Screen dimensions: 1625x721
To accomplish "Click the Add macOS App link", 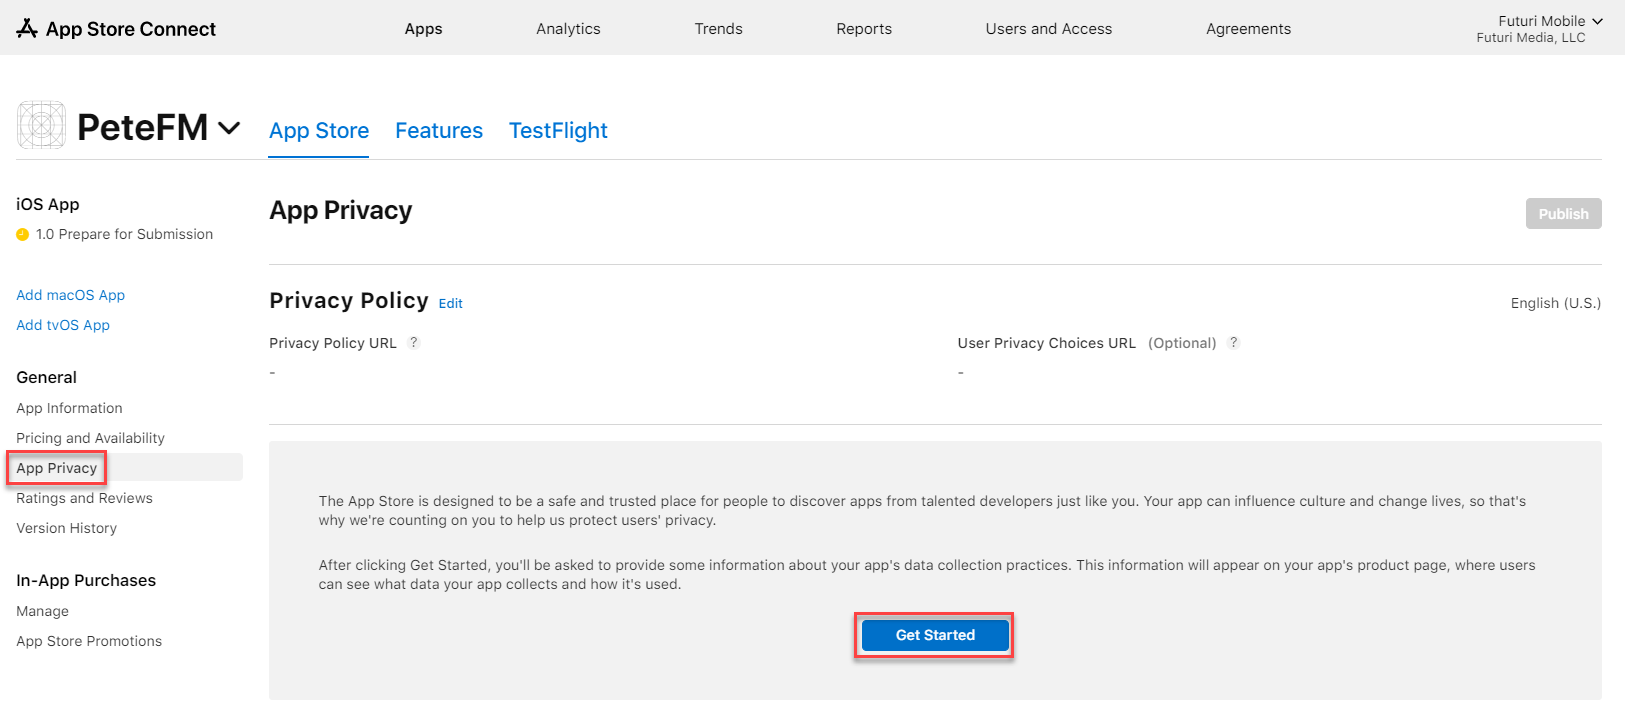I will point(70,295).
